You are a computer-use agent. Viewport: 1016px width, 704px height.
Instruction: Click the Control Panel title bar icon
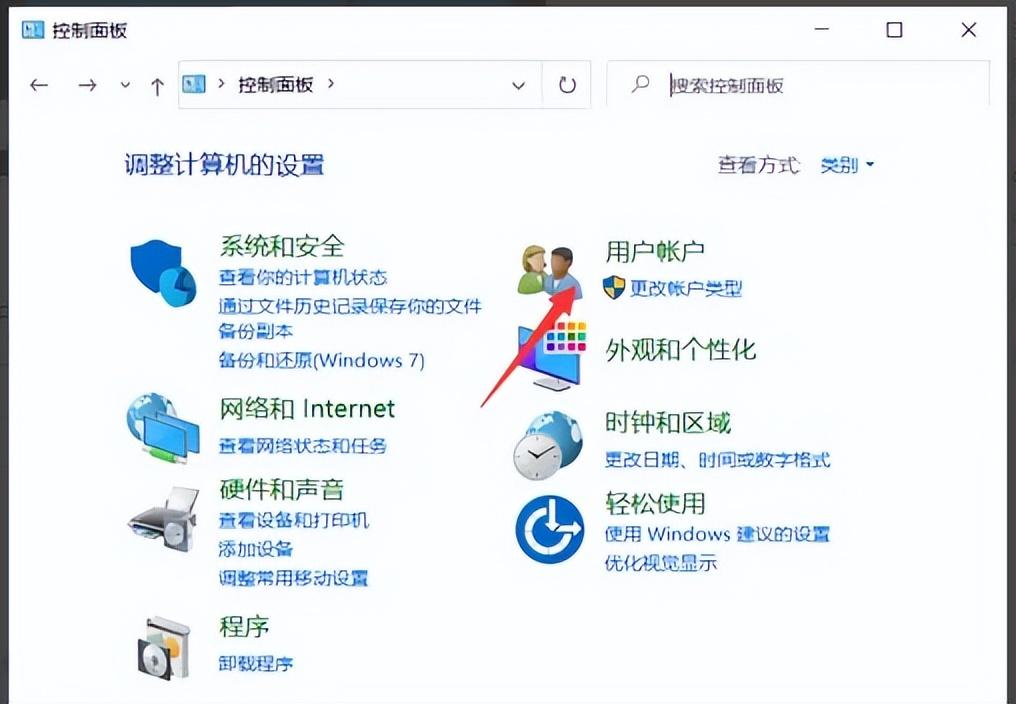click(x=32, y=30)
